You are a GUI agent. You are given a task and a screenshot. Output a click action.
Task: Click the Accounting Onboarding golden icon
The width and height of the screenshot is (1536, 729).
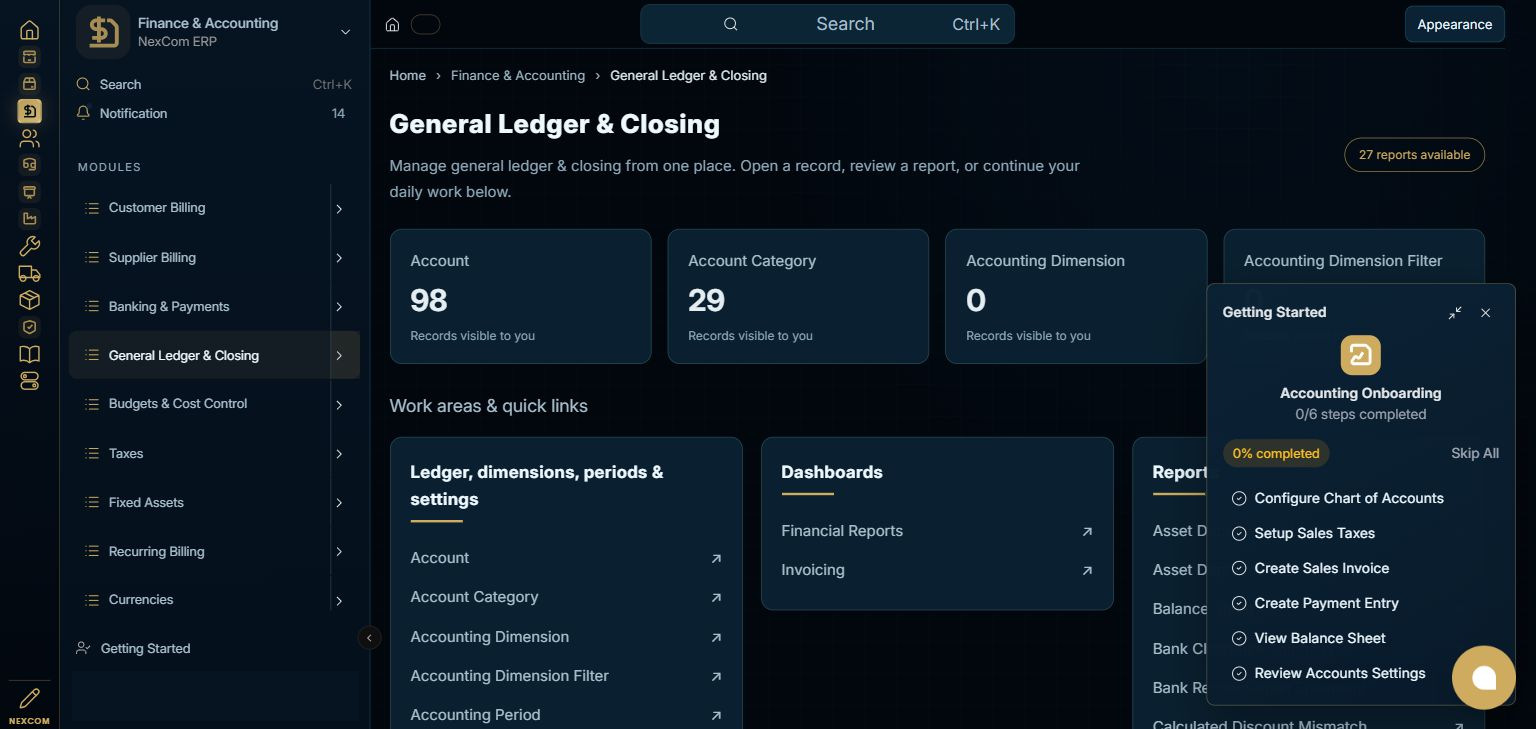click(1360, 355)
